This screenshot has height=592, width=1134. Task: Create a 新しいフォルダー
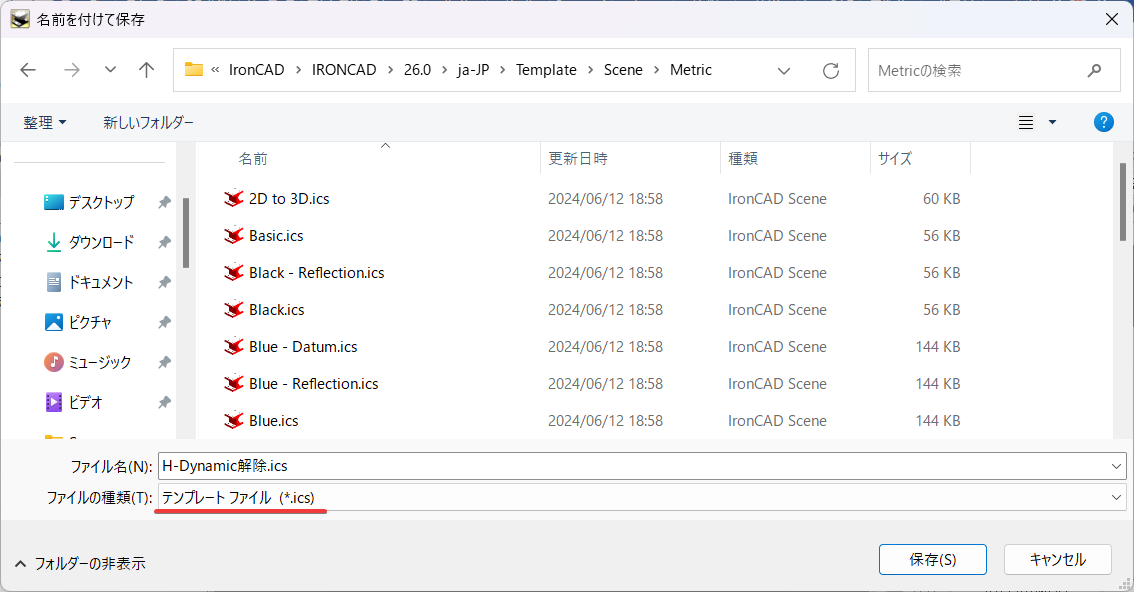point(148,122)
